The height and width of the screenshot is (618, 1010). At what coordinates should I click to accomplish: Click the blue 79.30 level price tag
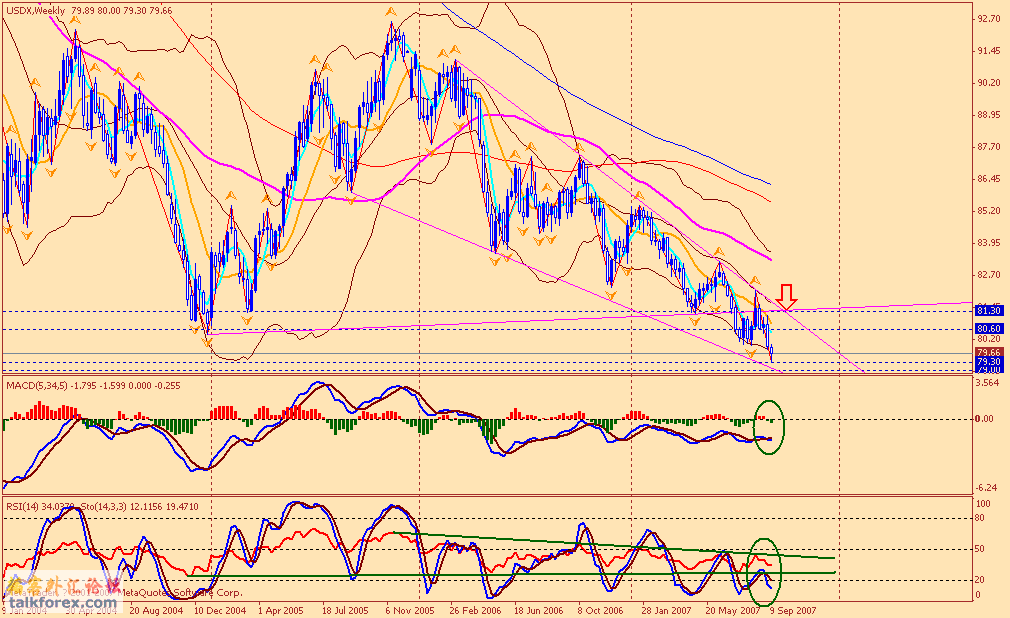(x=989, y=362)
